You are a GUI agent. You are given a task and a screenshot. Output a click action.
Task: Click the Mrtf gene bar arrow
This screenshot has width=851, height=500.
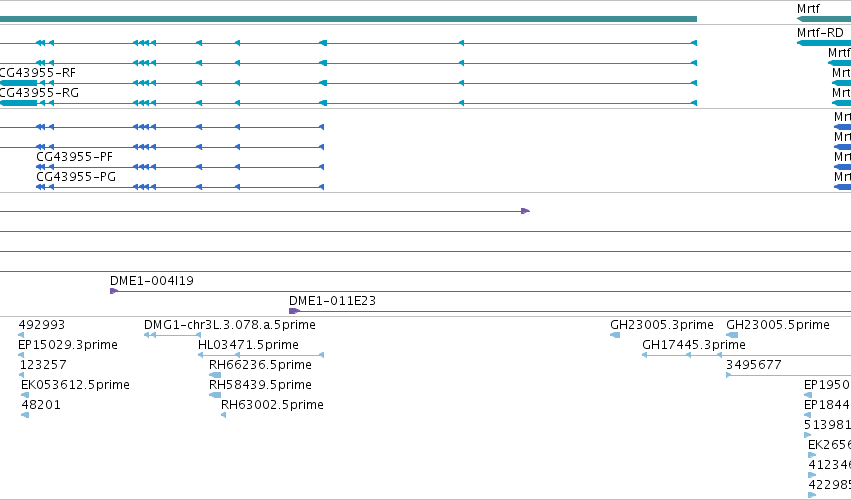824,19
